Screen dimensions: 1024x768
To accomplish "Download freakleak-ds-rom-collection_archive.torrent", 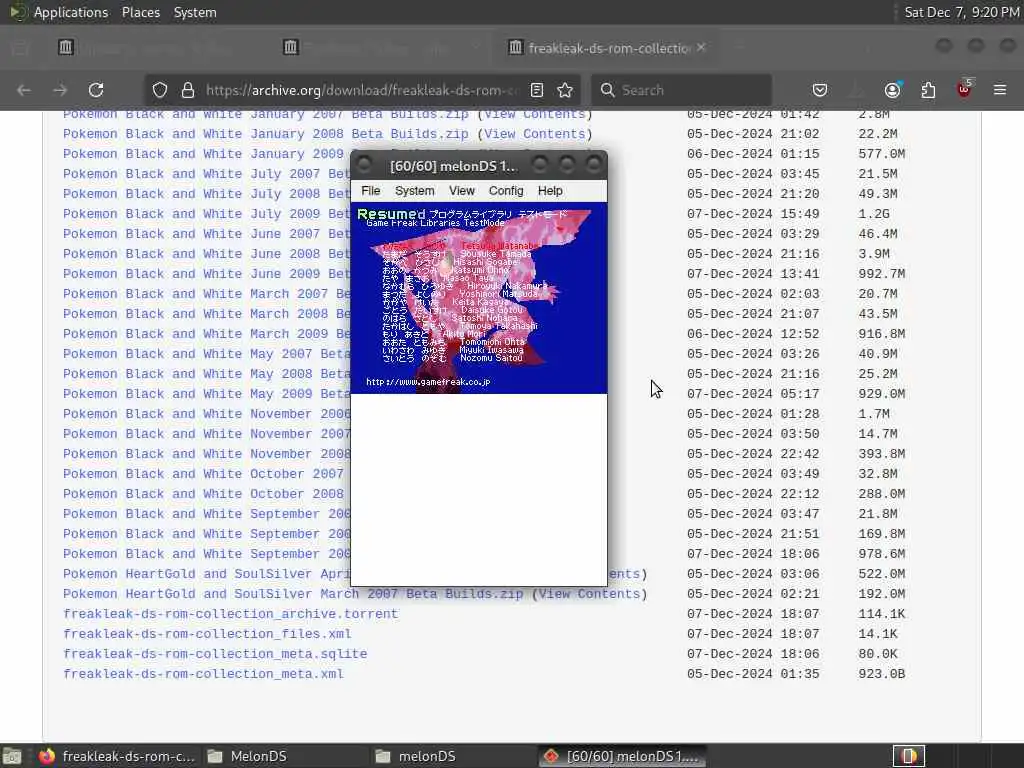I will (231, 614).
